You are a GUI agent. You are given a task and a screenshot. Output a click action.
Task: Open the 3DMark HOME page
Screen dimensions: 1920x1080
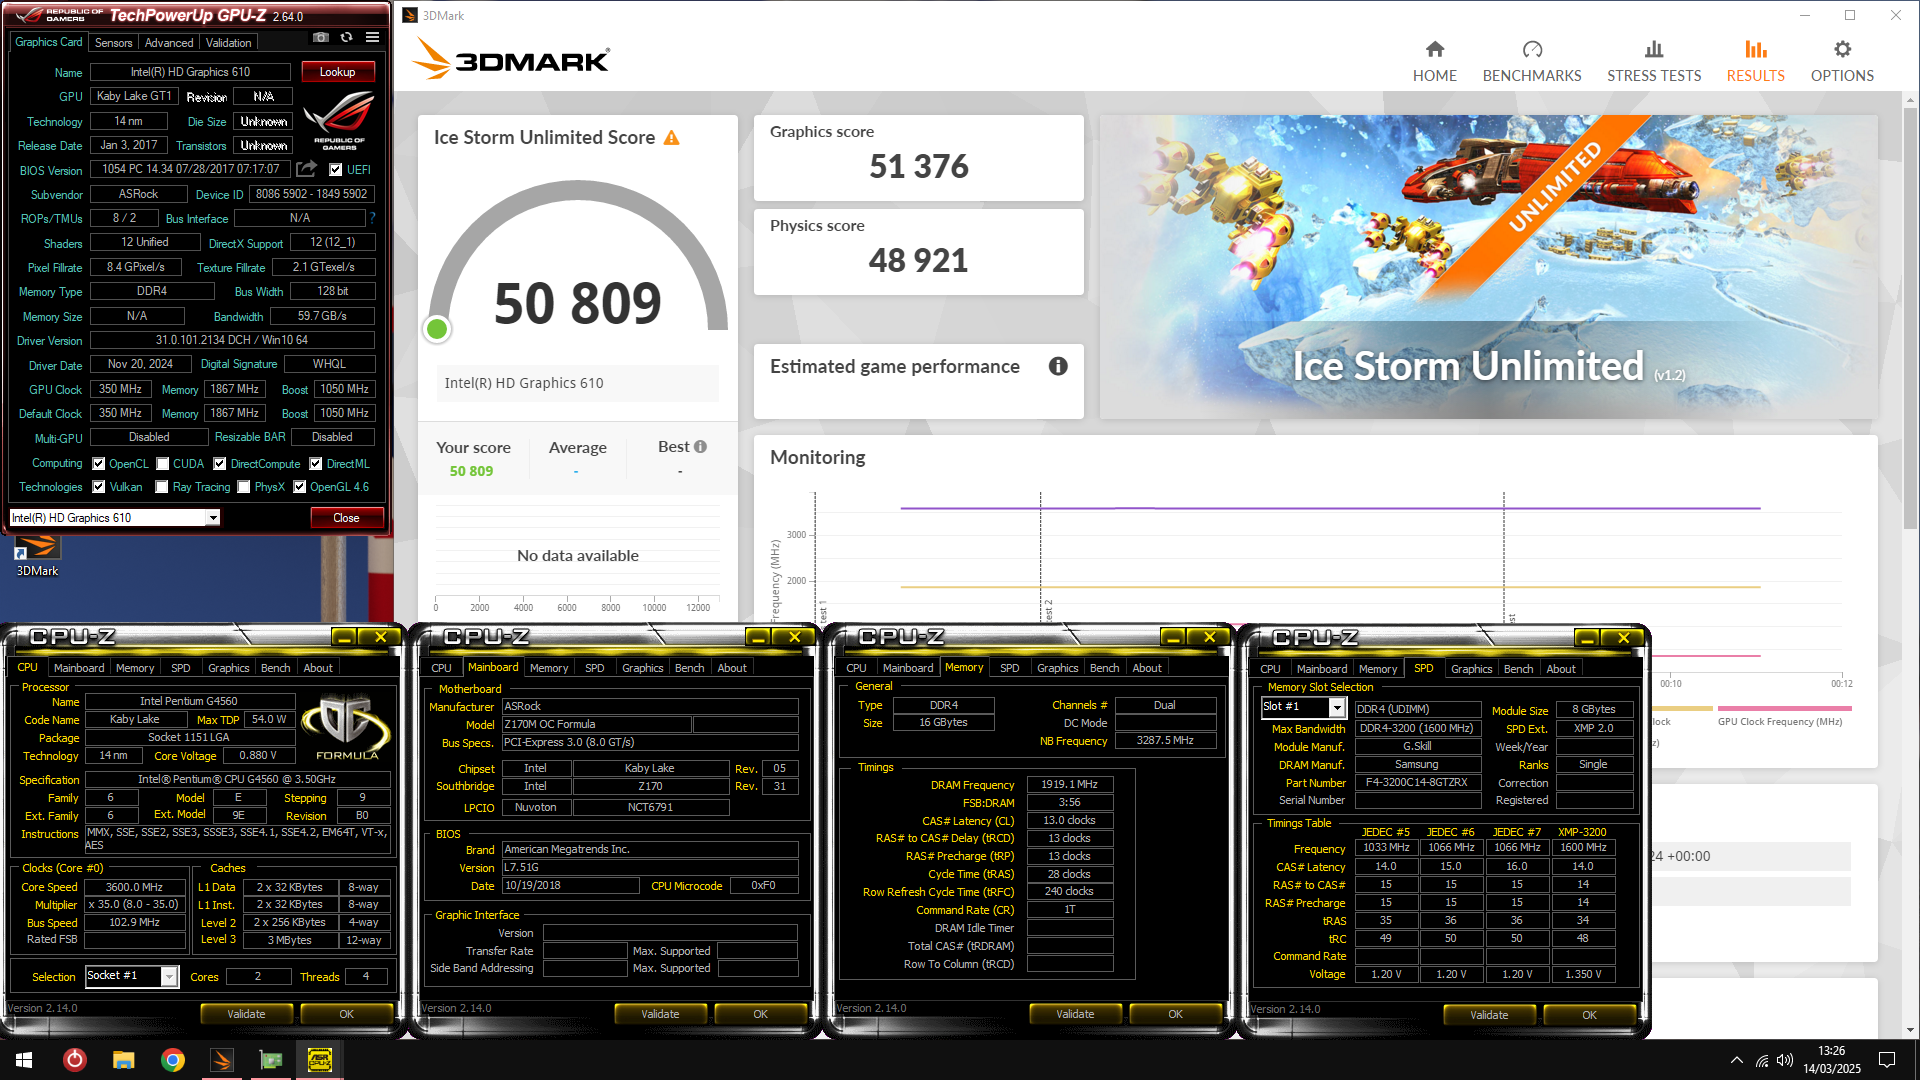(x=1434, y=61)
